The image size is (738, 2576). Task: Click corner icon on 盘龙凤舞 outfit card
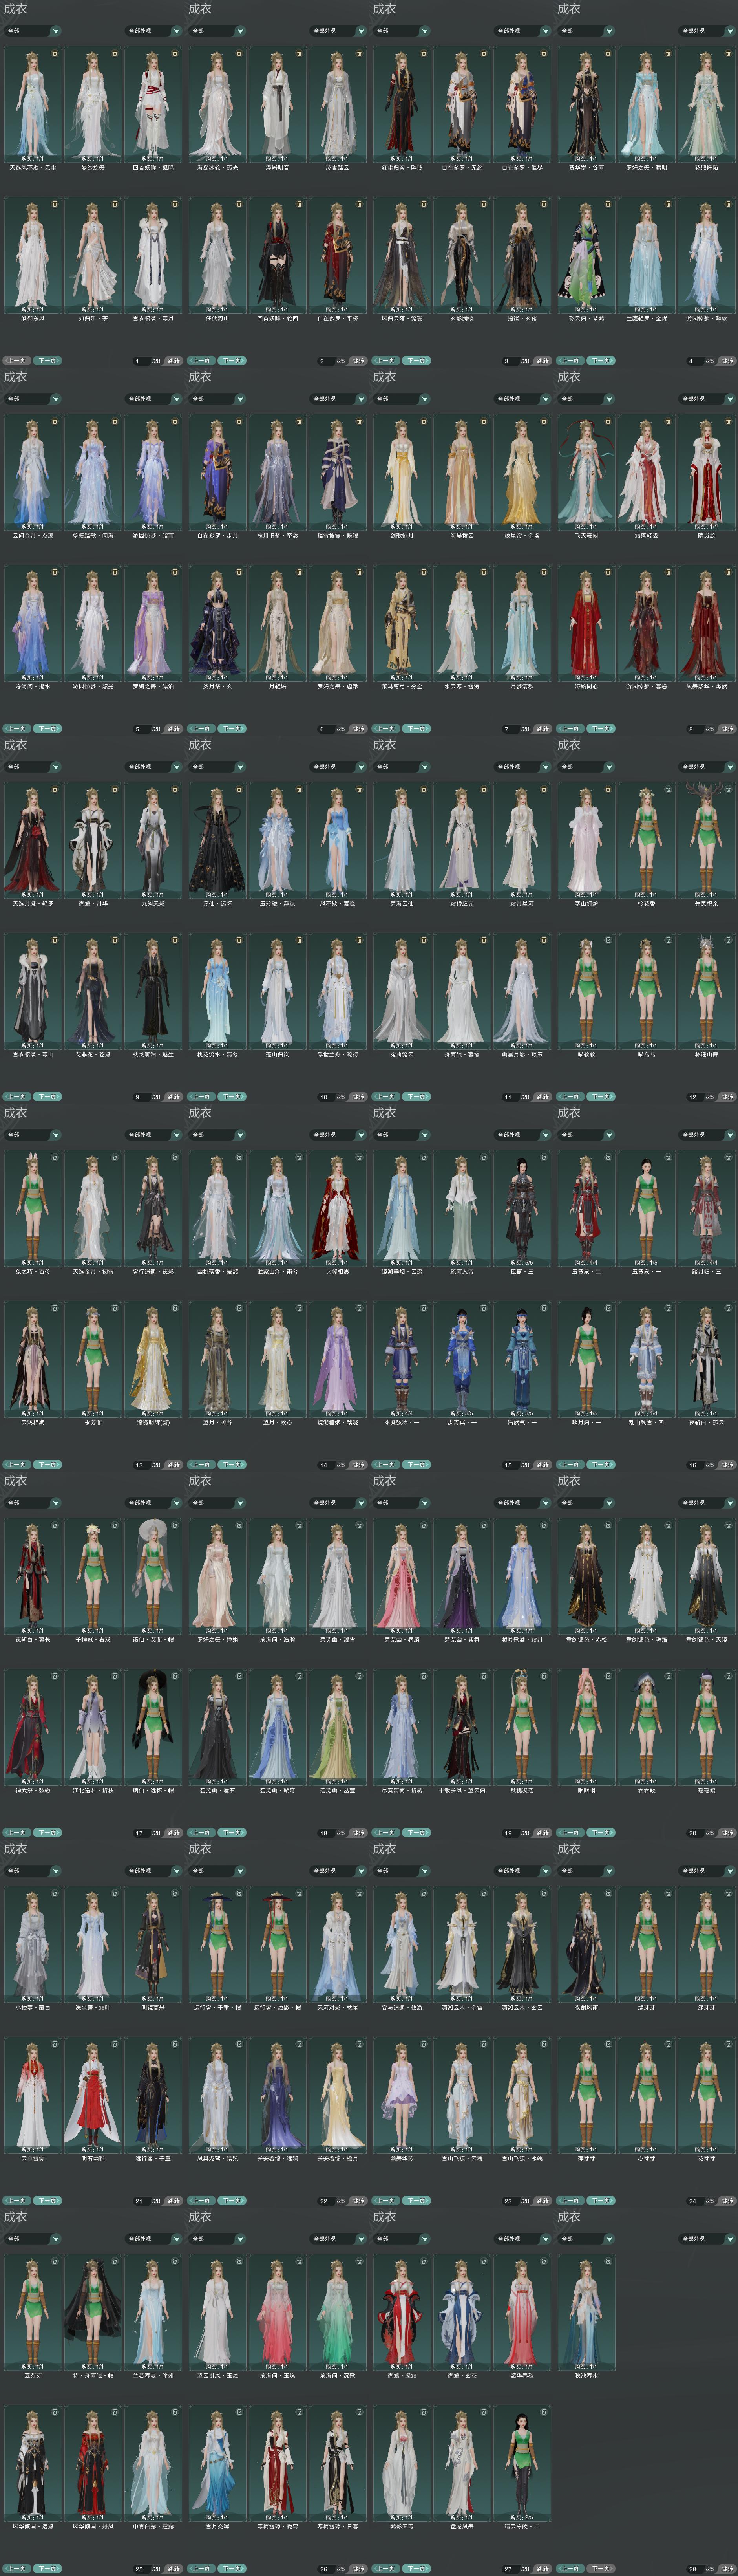click(484, 2412)
